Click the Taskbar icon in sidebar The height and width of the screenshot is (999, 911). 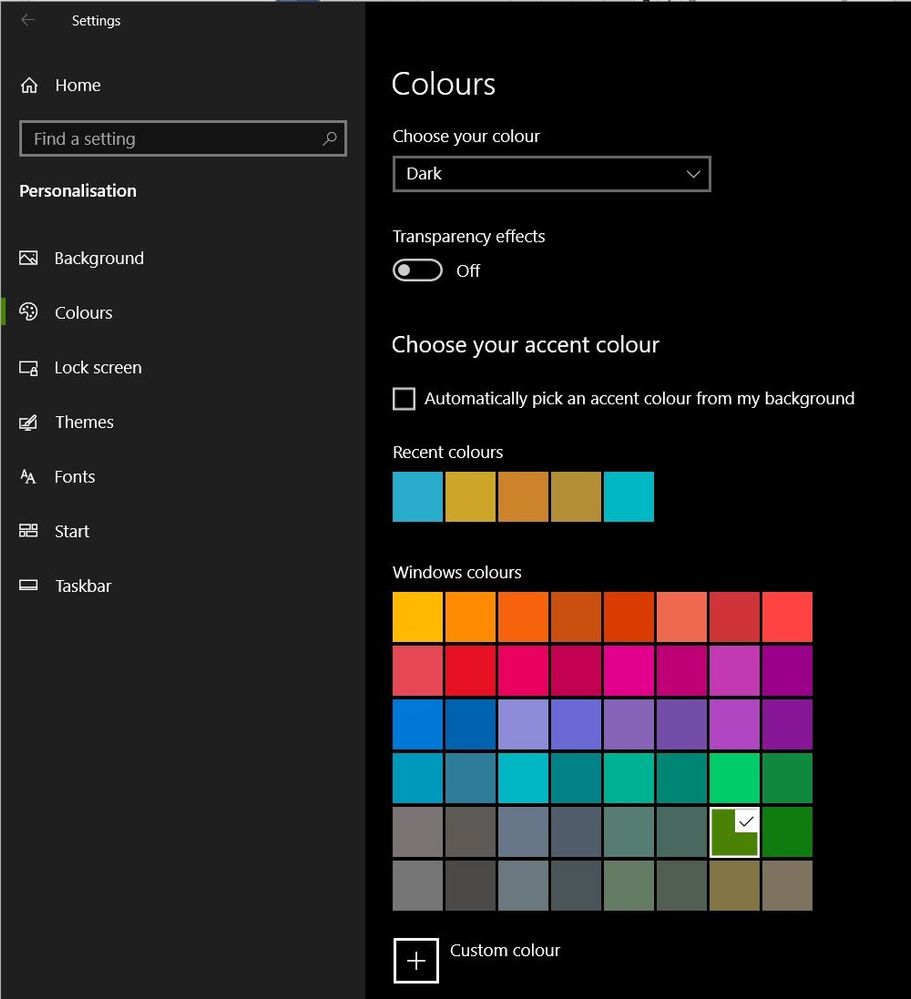pyautogui.click(x=29, y=586)
